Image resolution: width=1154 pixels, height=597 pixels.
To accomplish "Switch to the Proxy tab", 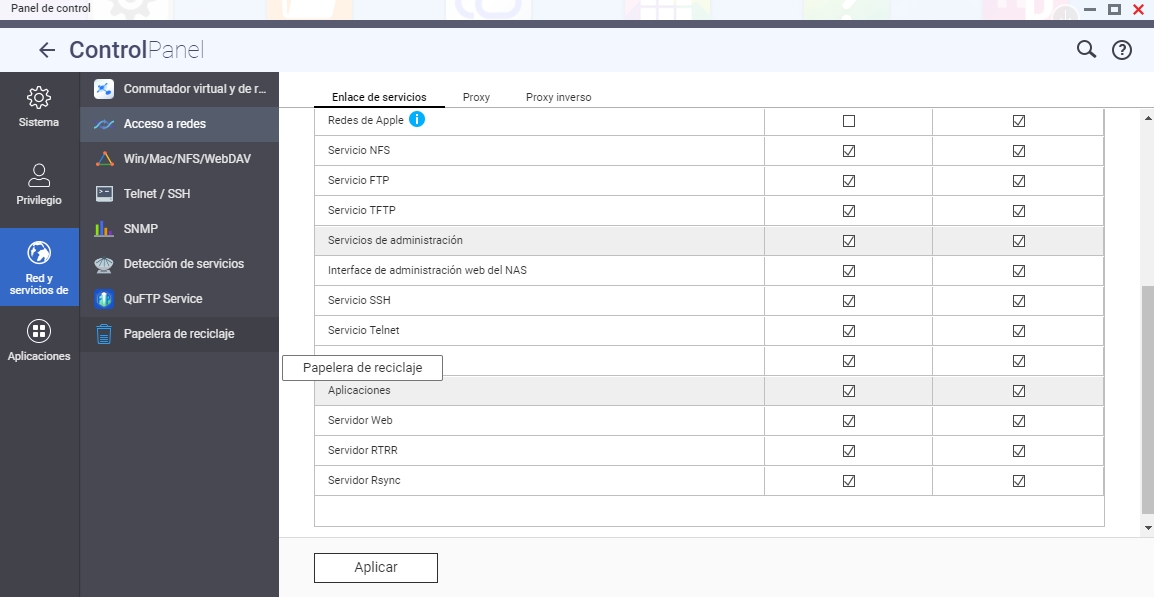I will coord(476,97).
